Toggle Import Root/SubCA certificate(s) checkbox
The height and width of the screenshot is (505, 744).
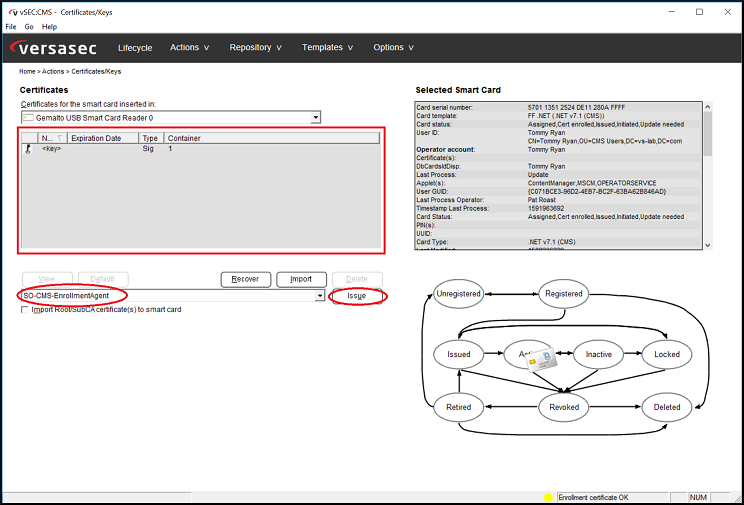pos(25,310)
